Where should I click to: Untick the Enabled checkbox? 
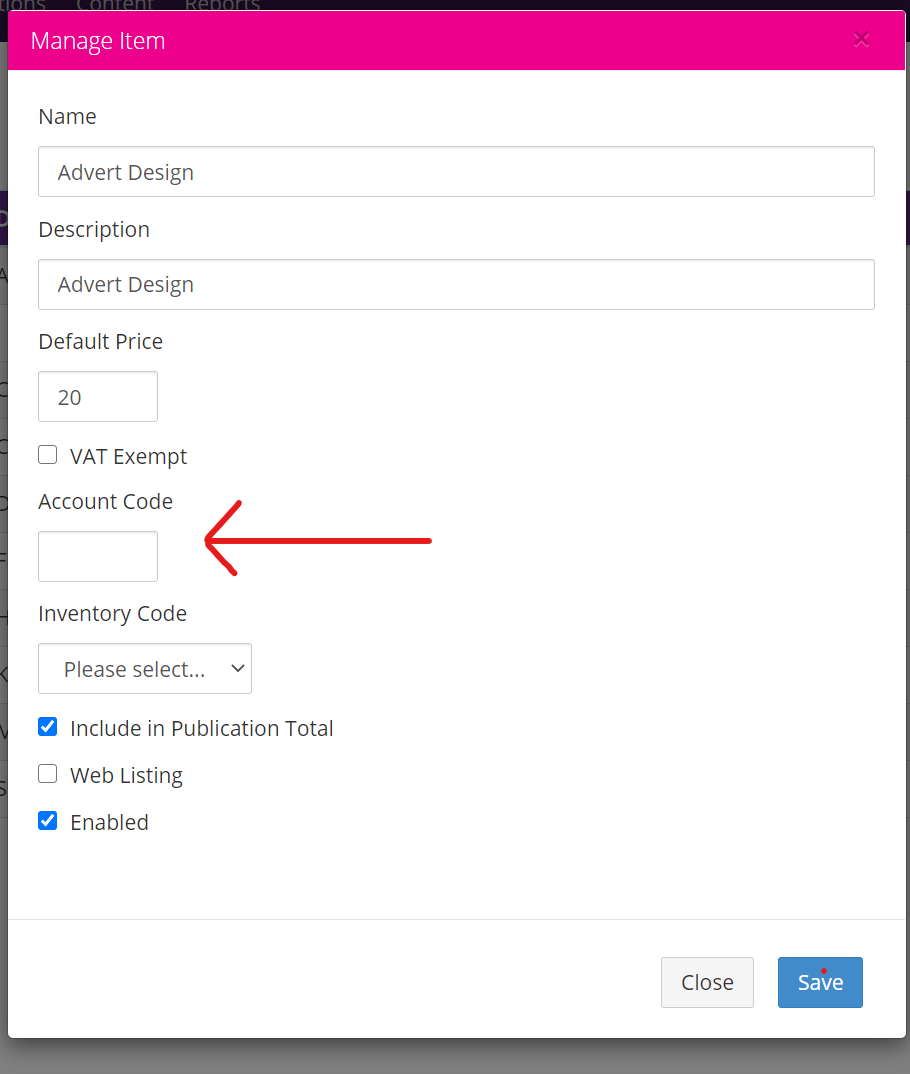tap(48, 821)
